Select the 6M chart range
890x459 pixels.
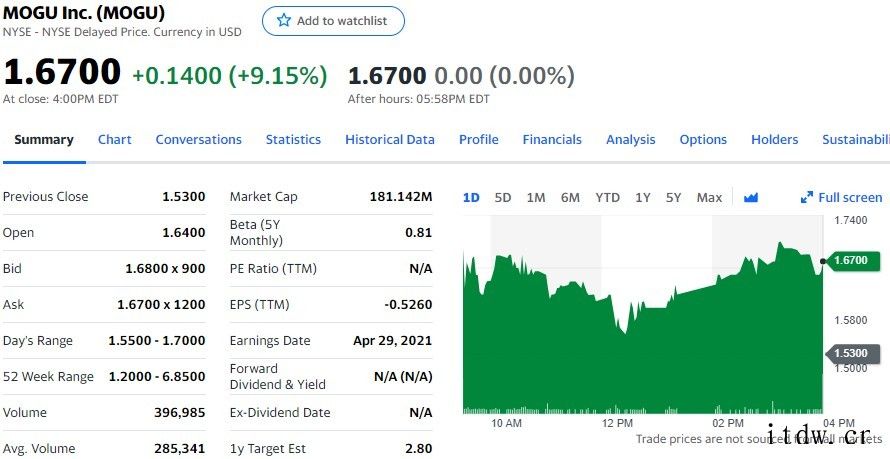(x=570, y=197)
